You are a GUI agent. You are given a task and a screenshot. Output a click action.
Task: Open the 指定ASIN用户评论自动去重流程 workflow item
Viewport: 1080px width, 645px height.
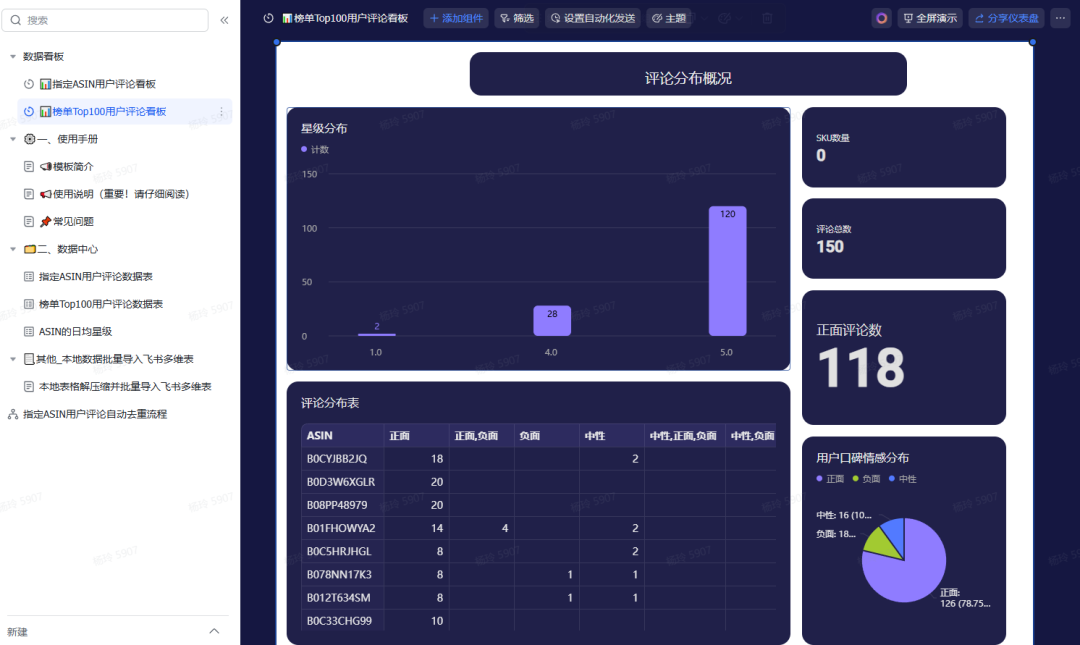tap(95, 414)
